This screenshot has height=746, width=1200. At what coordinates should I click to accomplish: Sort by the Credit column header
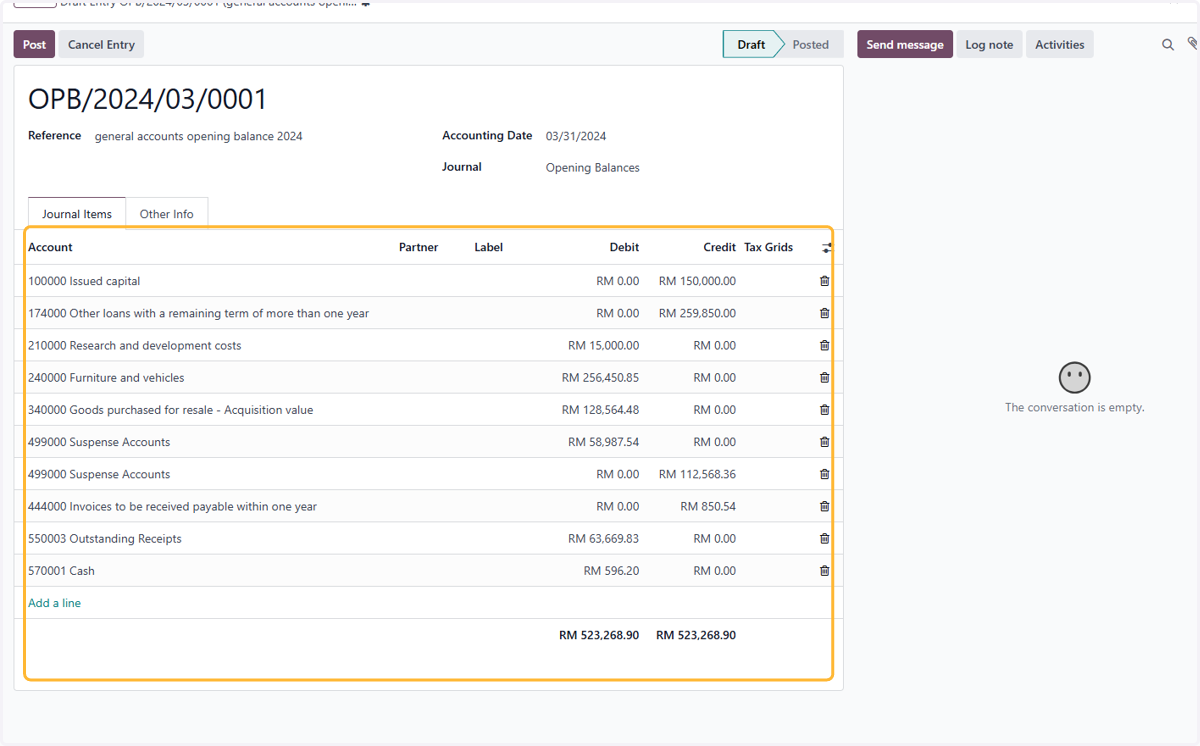click(719, 247)
